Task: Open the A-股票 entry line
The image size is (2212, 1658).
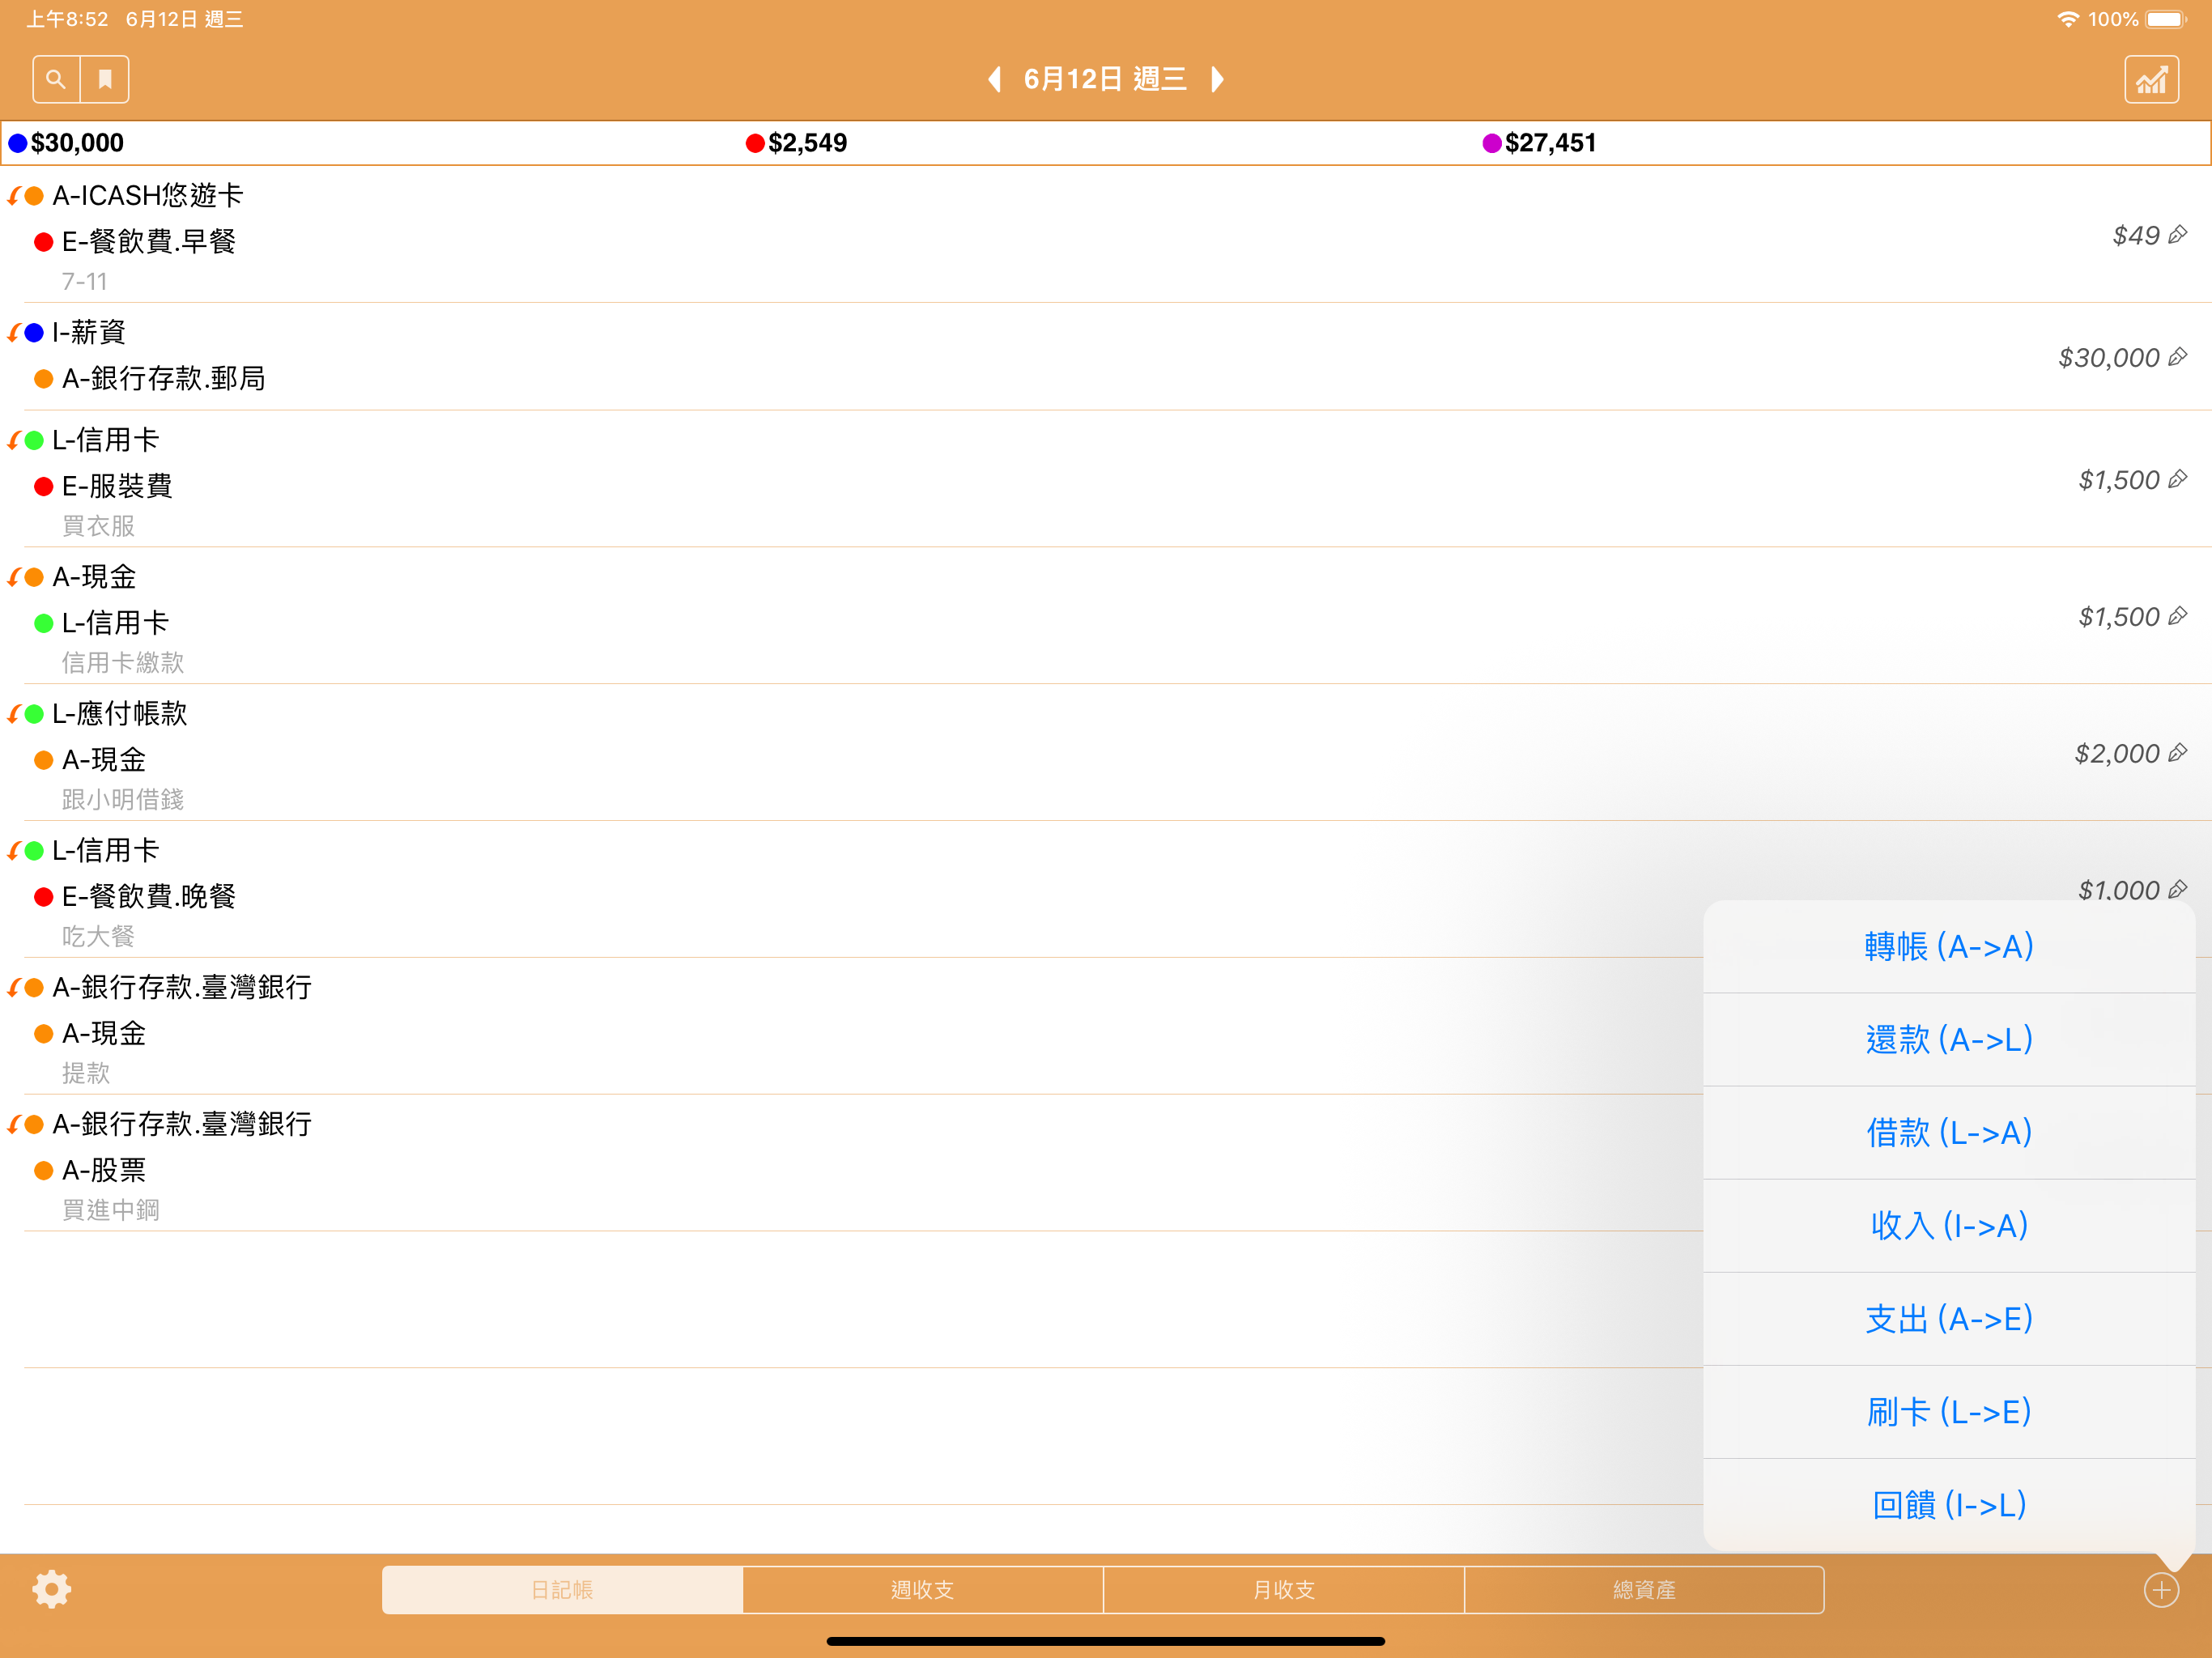Action: pos(104,1170)
